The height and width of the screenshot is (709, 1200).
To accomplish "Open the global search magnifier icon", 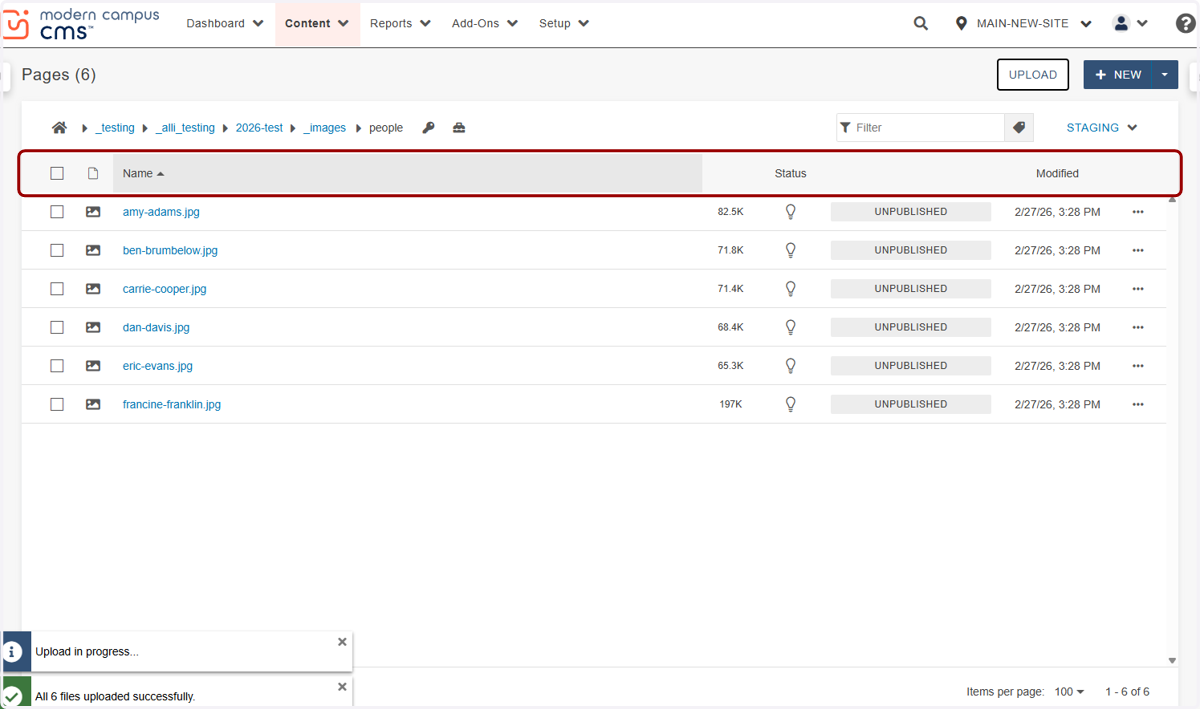I will 921,23.
